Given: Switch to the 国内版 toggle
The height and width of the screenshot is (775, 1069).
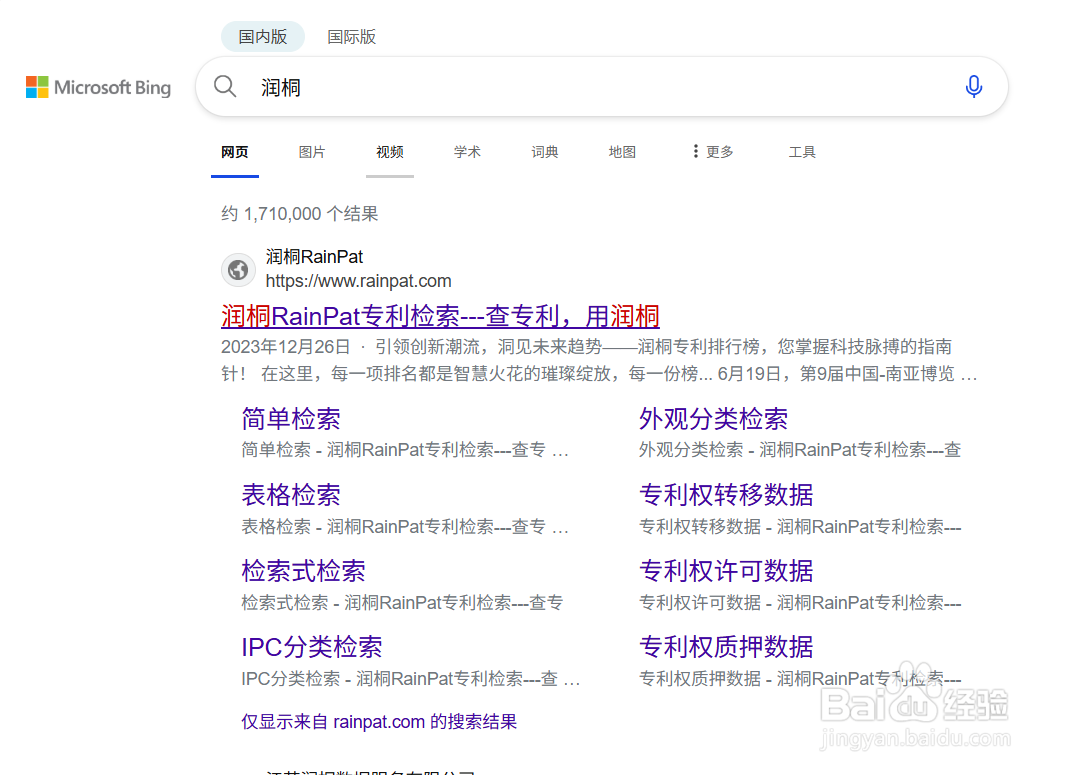Looking at the screenshot, I should click(262, 37).
